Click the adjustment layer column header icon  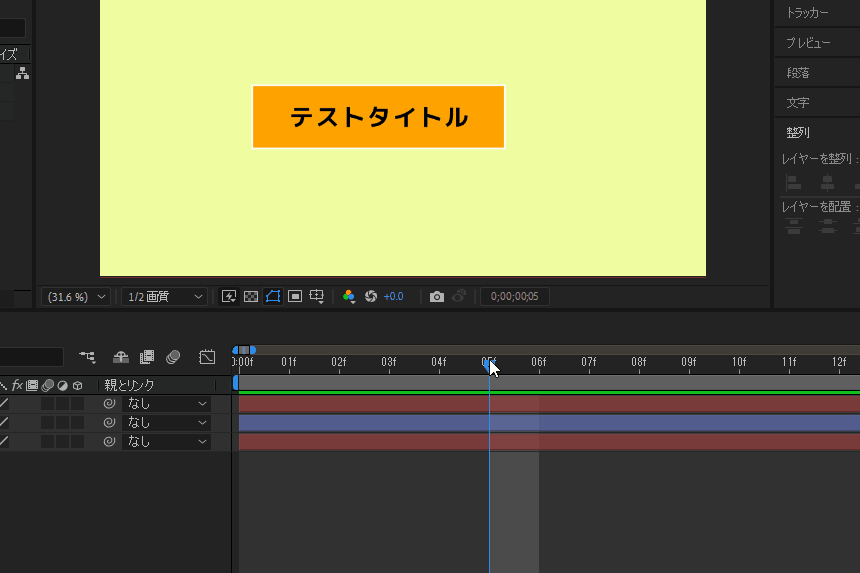pos(63,385)
